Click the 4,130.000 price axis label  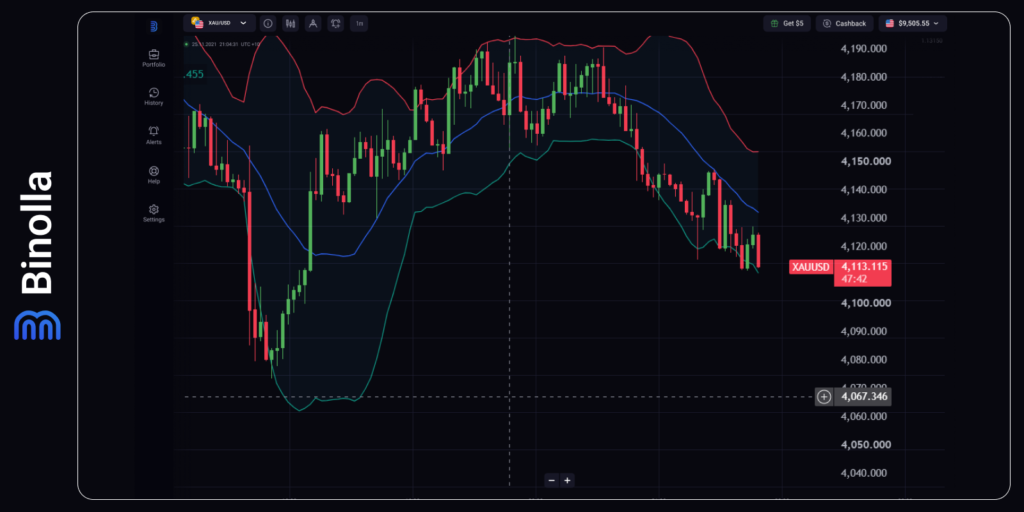pyautogui.click(x=863, y=218)
